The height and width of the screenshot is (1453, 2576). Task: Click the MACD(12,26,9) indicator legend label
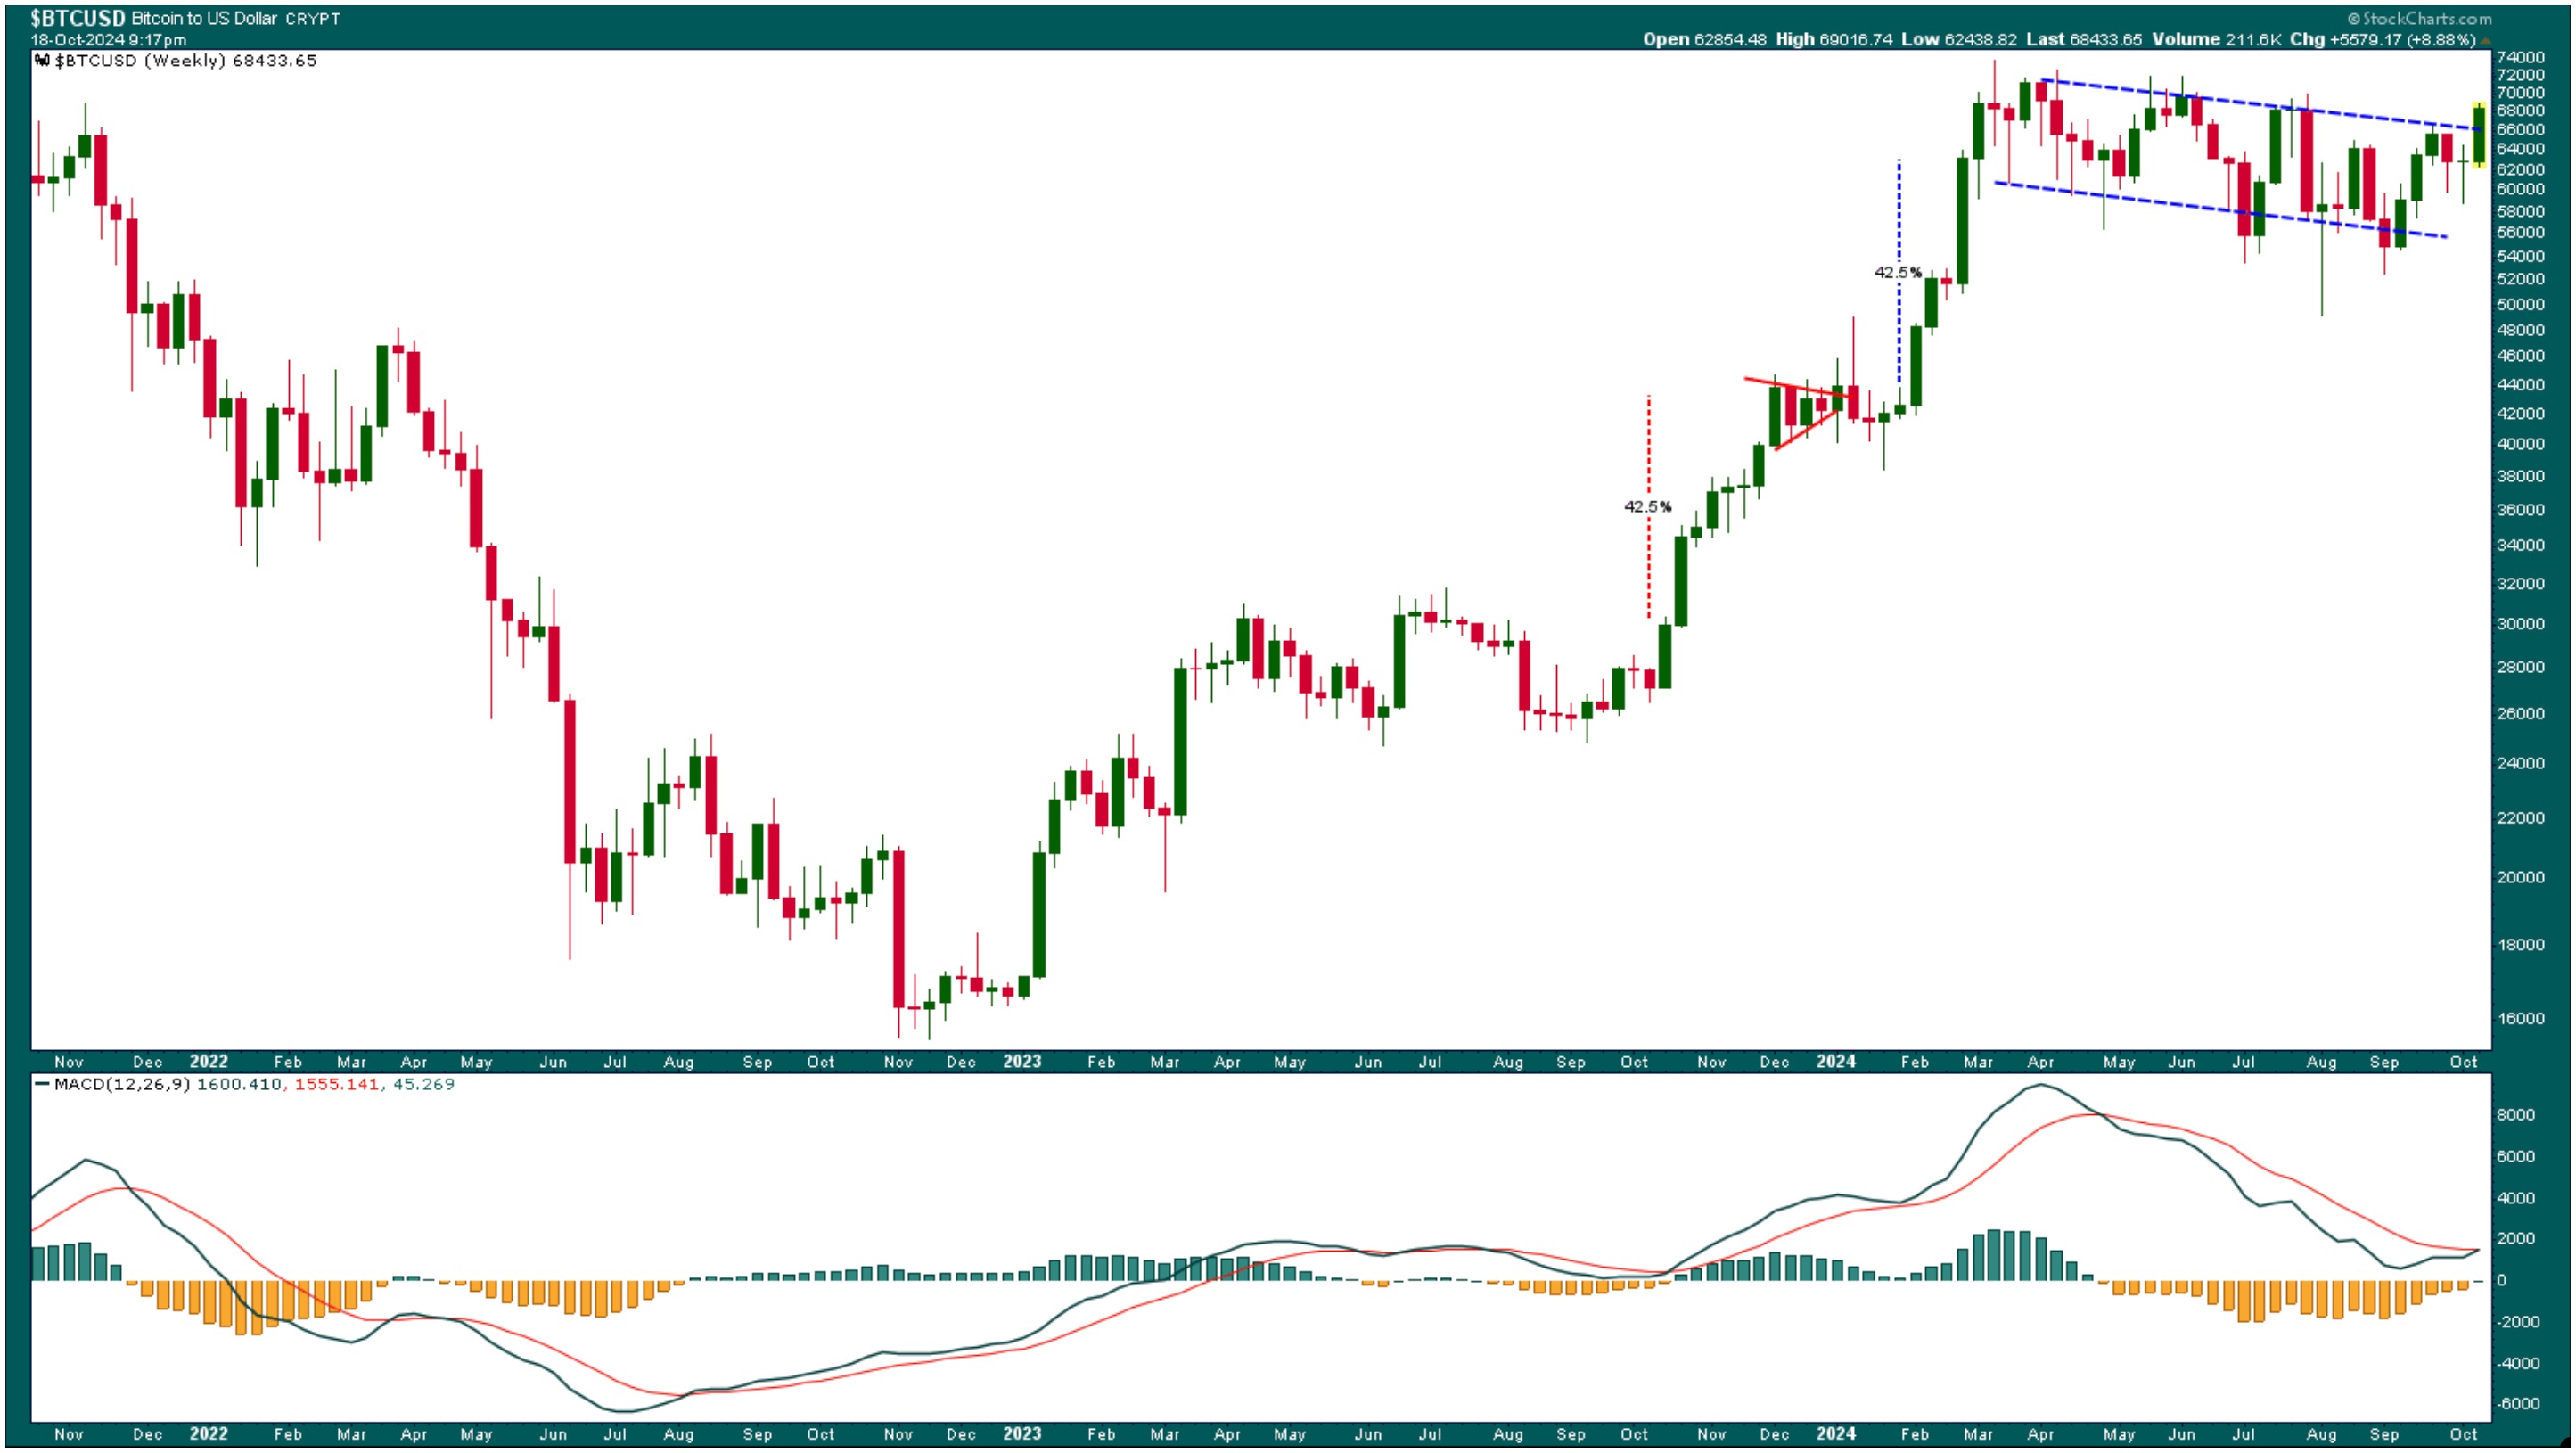(x=122, y=1084)
